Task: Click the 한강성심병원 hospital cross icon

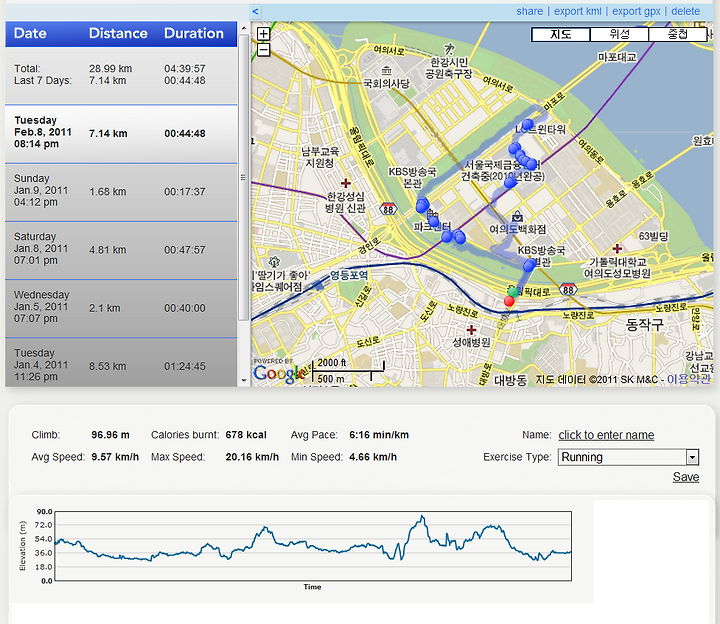Action: click(x=346, y=183)
